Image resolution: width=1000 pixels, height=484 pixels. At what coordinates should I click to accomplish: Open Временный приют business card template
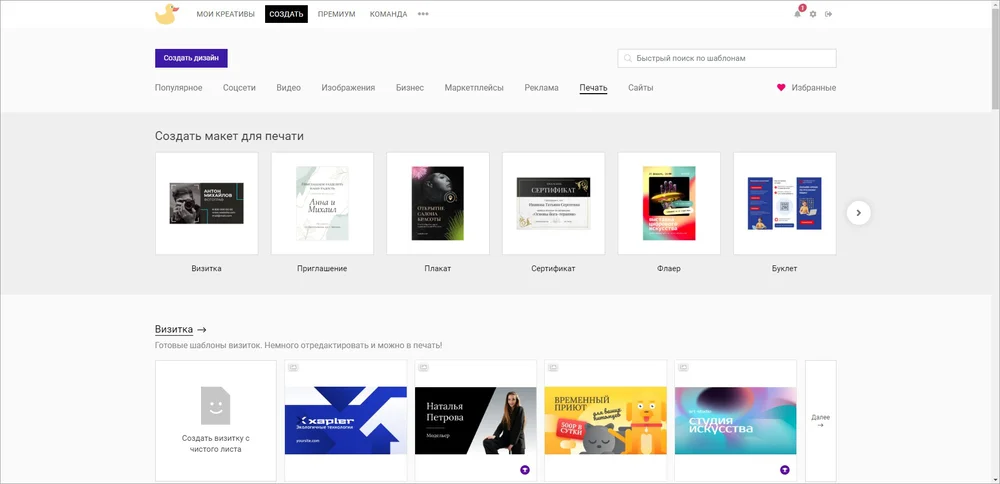click(605, 421)
